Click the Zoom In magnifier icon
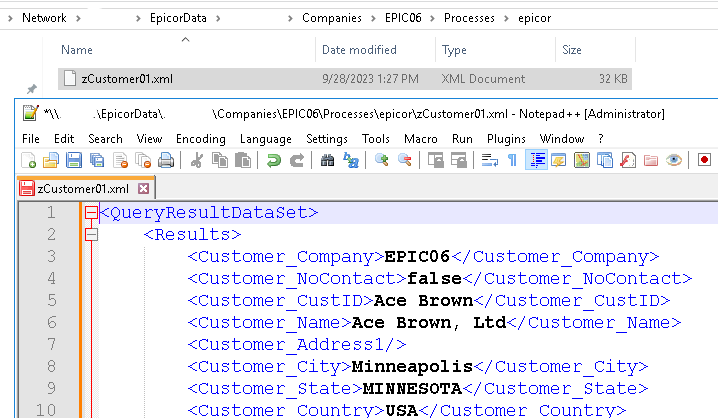Screen dimensions: 718x418 (x=382, y=160)
